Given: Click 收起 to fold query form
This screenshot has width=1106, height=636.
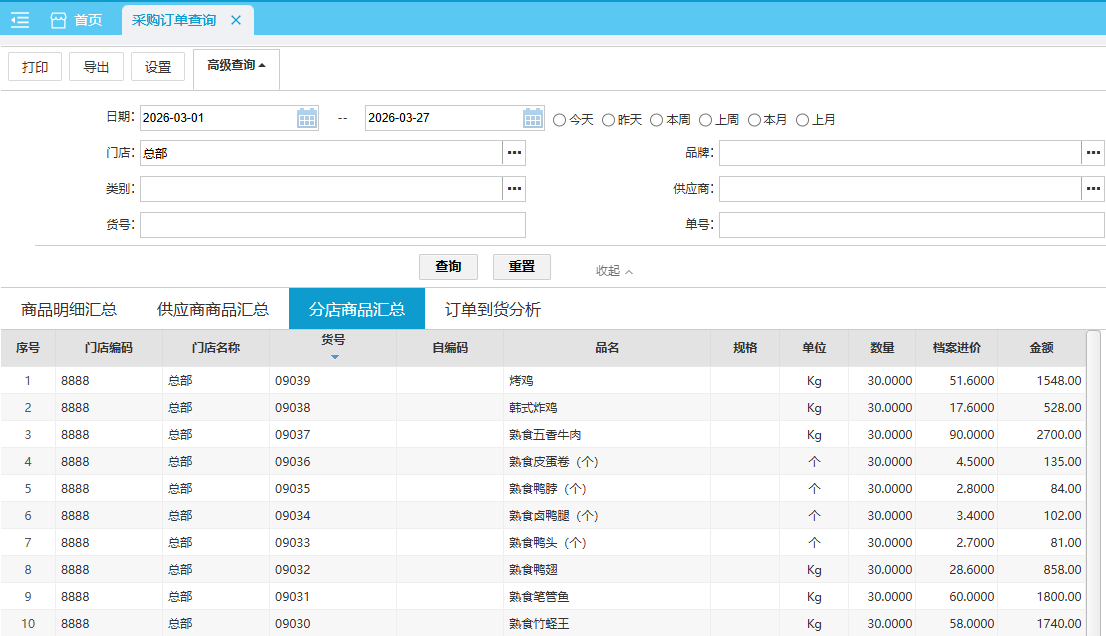Looking at the screenshot, I should tap(614, 271).
